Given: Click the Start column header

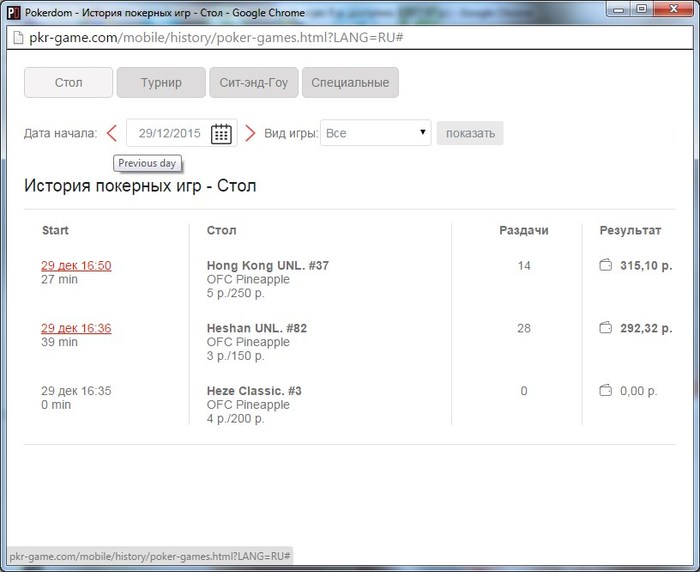Looking at the screenshot, I should pos(55,230).
